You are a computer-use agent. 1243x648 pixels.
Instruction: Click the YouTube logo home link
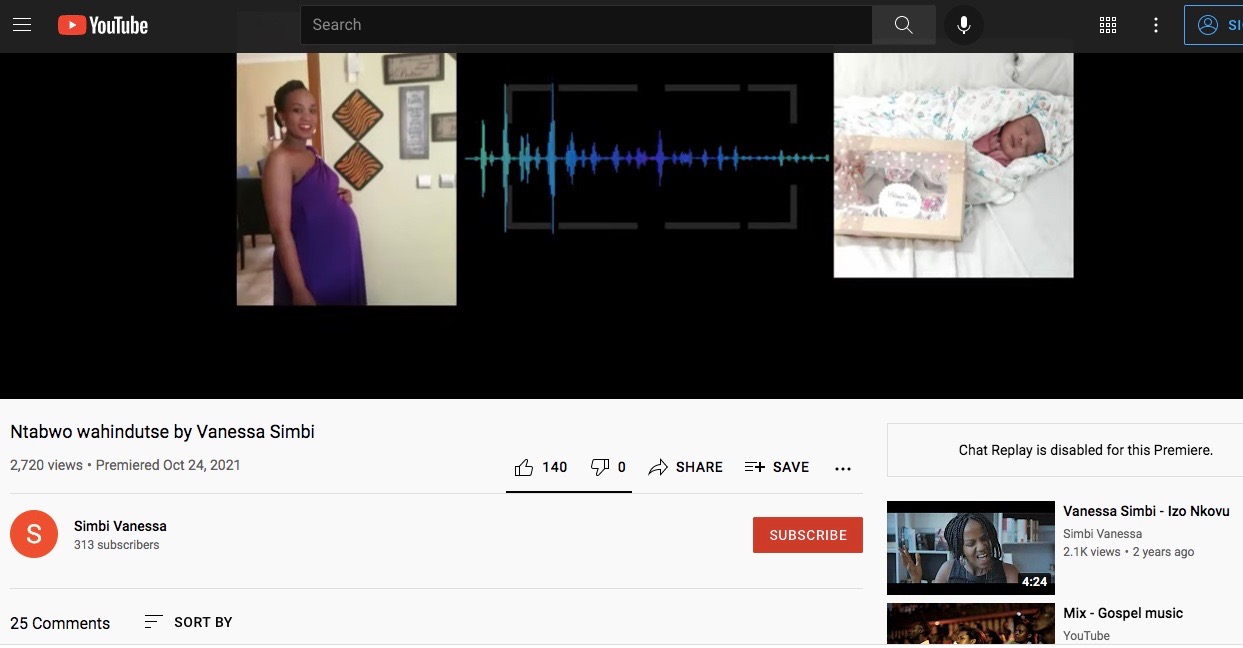(x=103, y=25)
